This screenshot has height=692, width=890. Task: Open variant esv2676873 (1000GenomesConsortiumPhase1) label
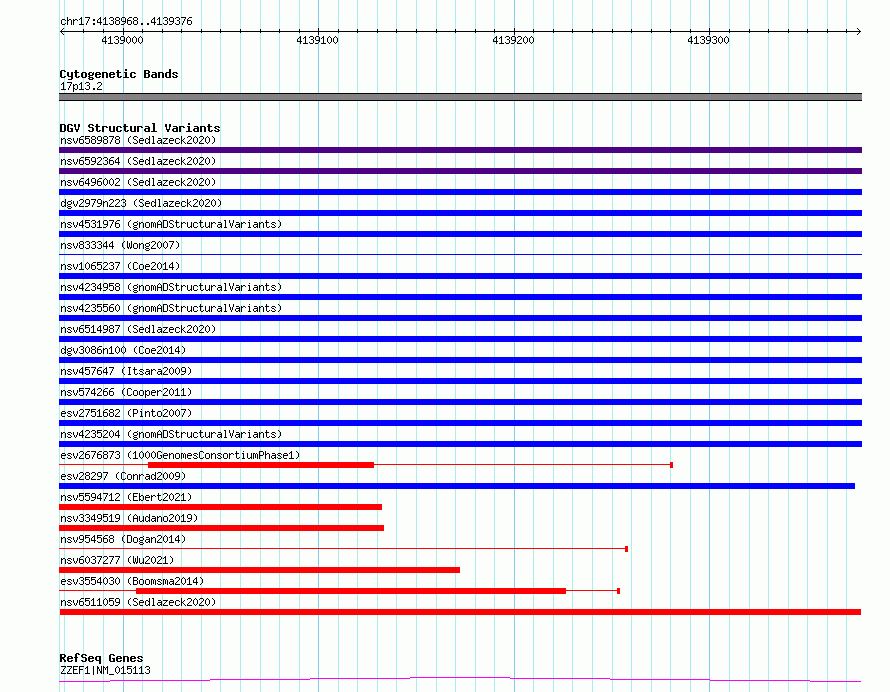pos(180,455)
